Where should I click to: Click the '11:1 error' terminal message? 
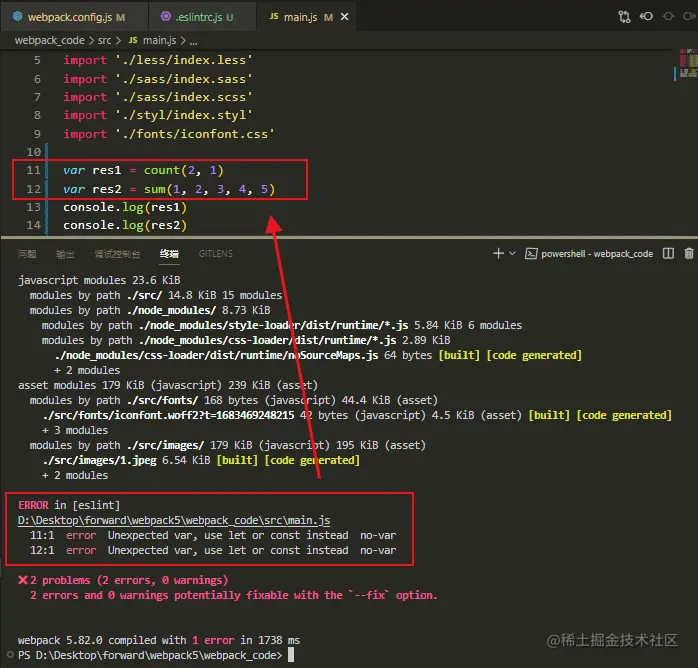[x=213, y=535]
